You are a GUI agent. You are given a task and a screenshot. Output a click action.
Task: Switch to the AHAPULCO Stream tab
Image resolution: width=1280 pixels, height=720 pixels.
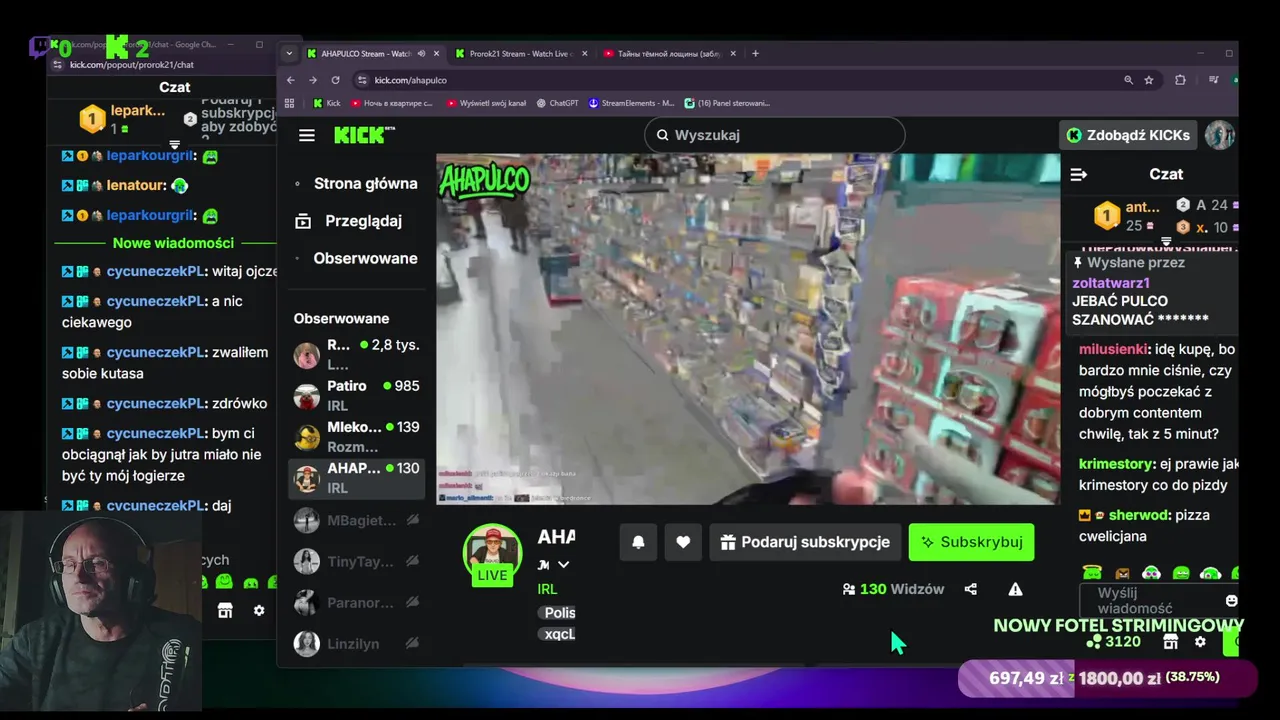coord(366,53)
